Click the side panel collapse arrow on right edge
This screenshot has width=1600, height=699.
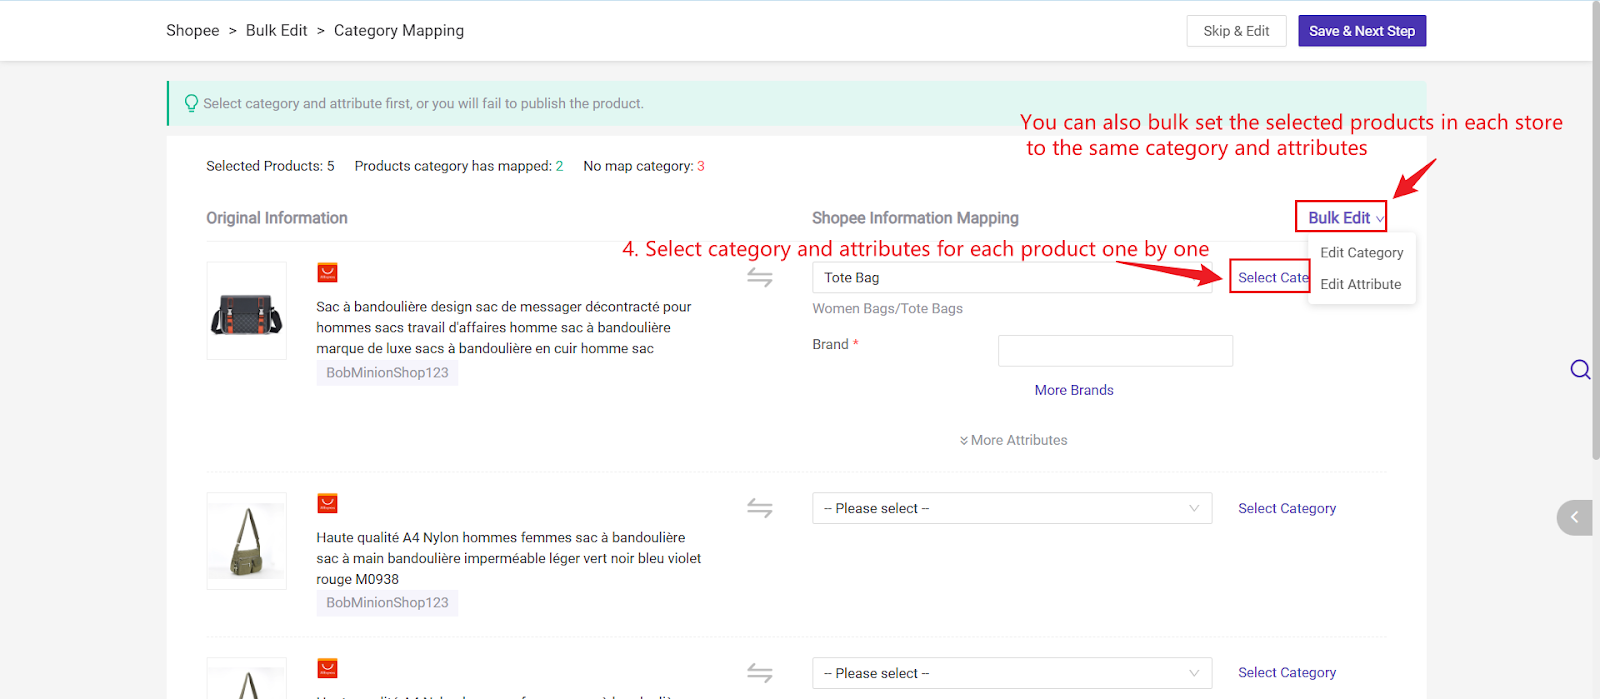point(1574,518)
